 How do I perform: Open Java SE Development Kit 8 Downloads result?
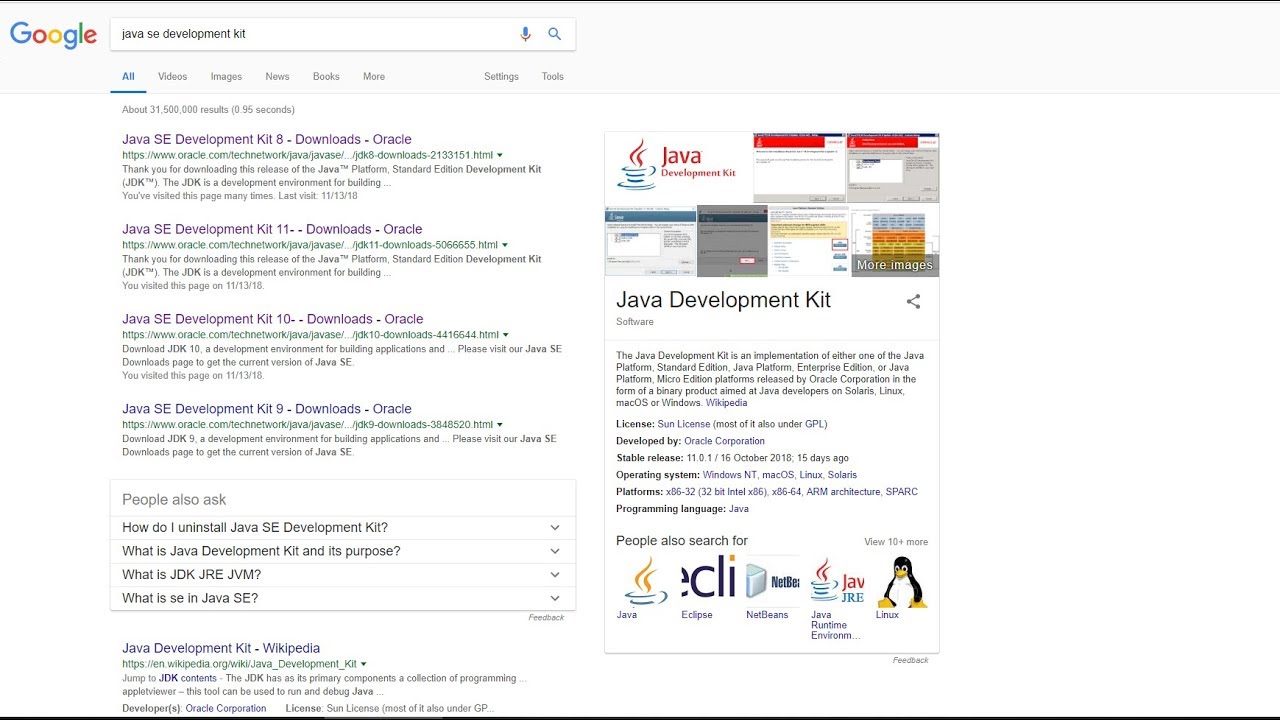click(267, 140)
